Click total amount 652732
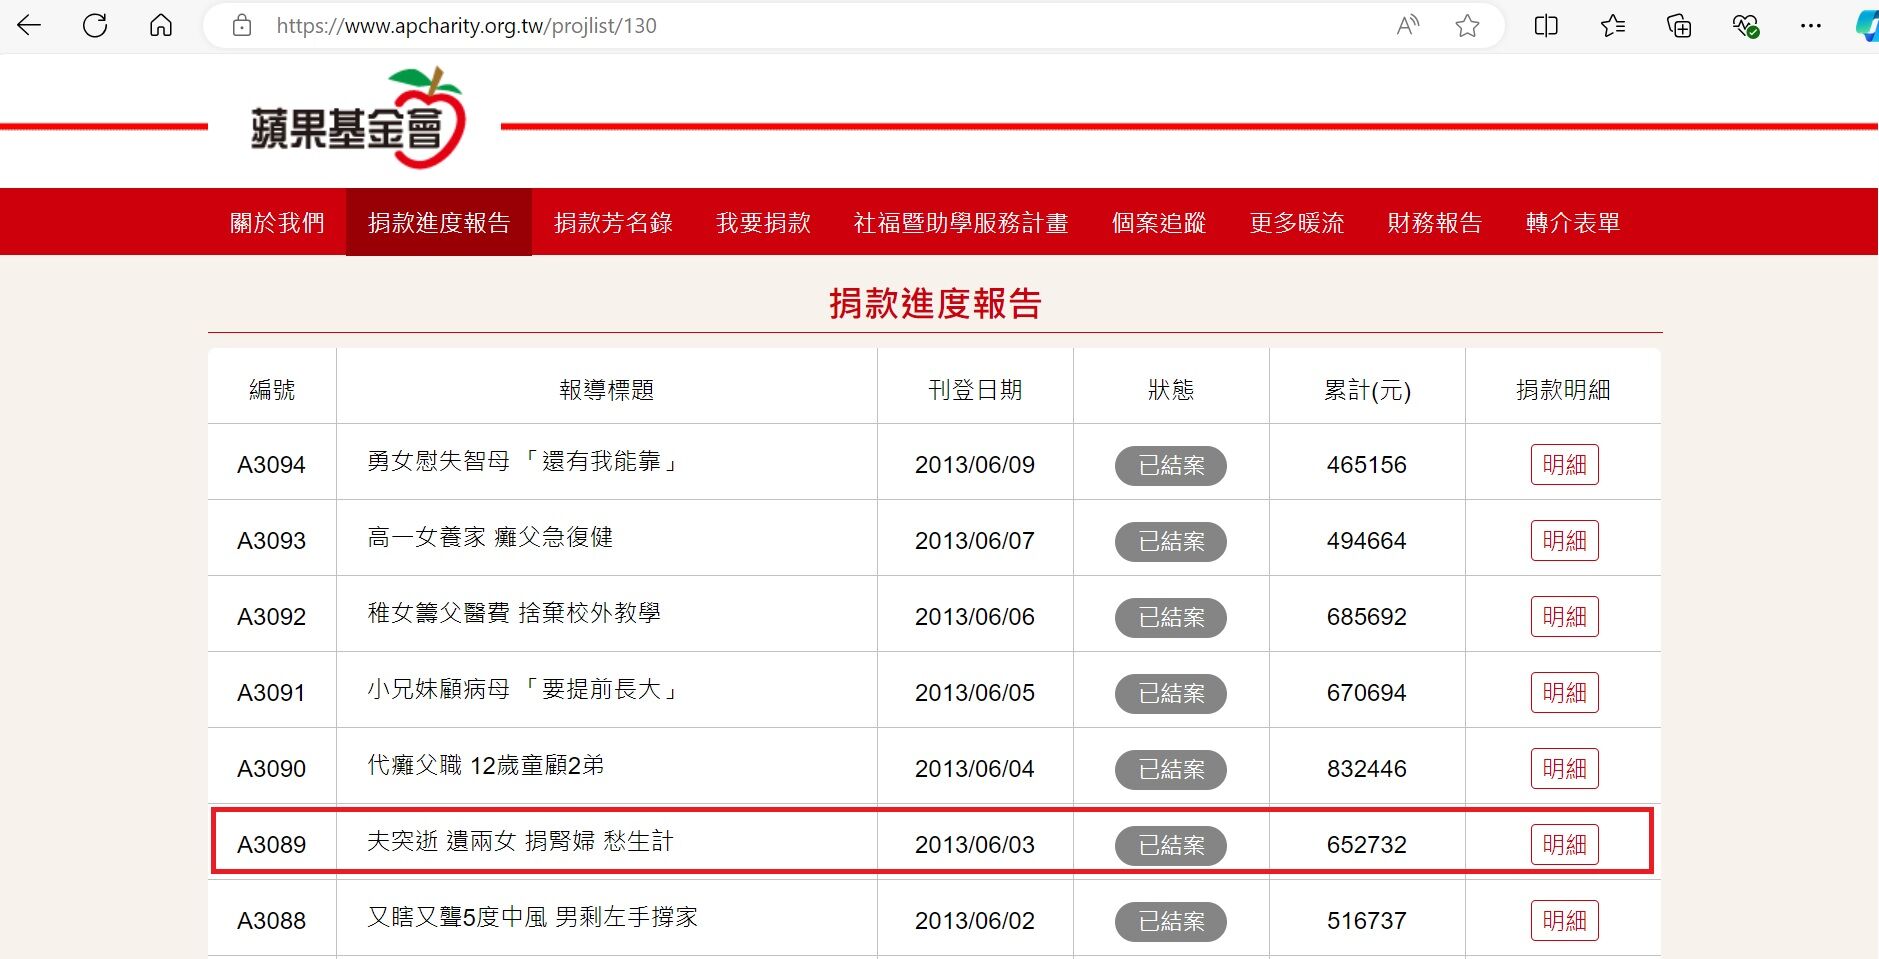 [1367, 845]
